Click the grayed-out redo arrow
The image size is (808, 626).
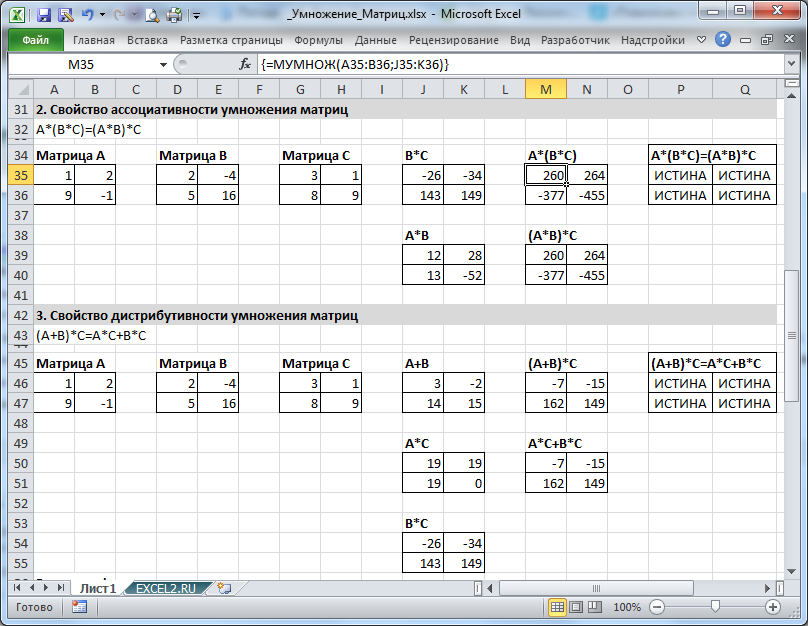tap(120, 14)
